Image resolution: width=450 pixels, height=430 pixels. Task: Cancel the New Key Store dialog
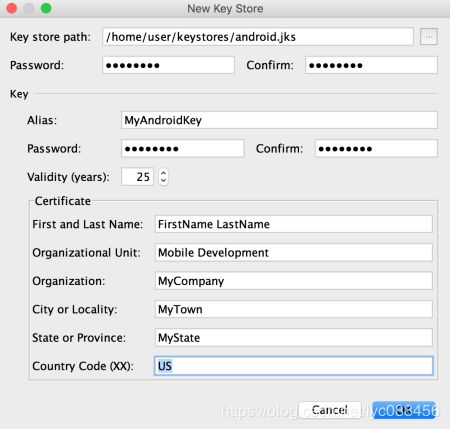[330, 410]
